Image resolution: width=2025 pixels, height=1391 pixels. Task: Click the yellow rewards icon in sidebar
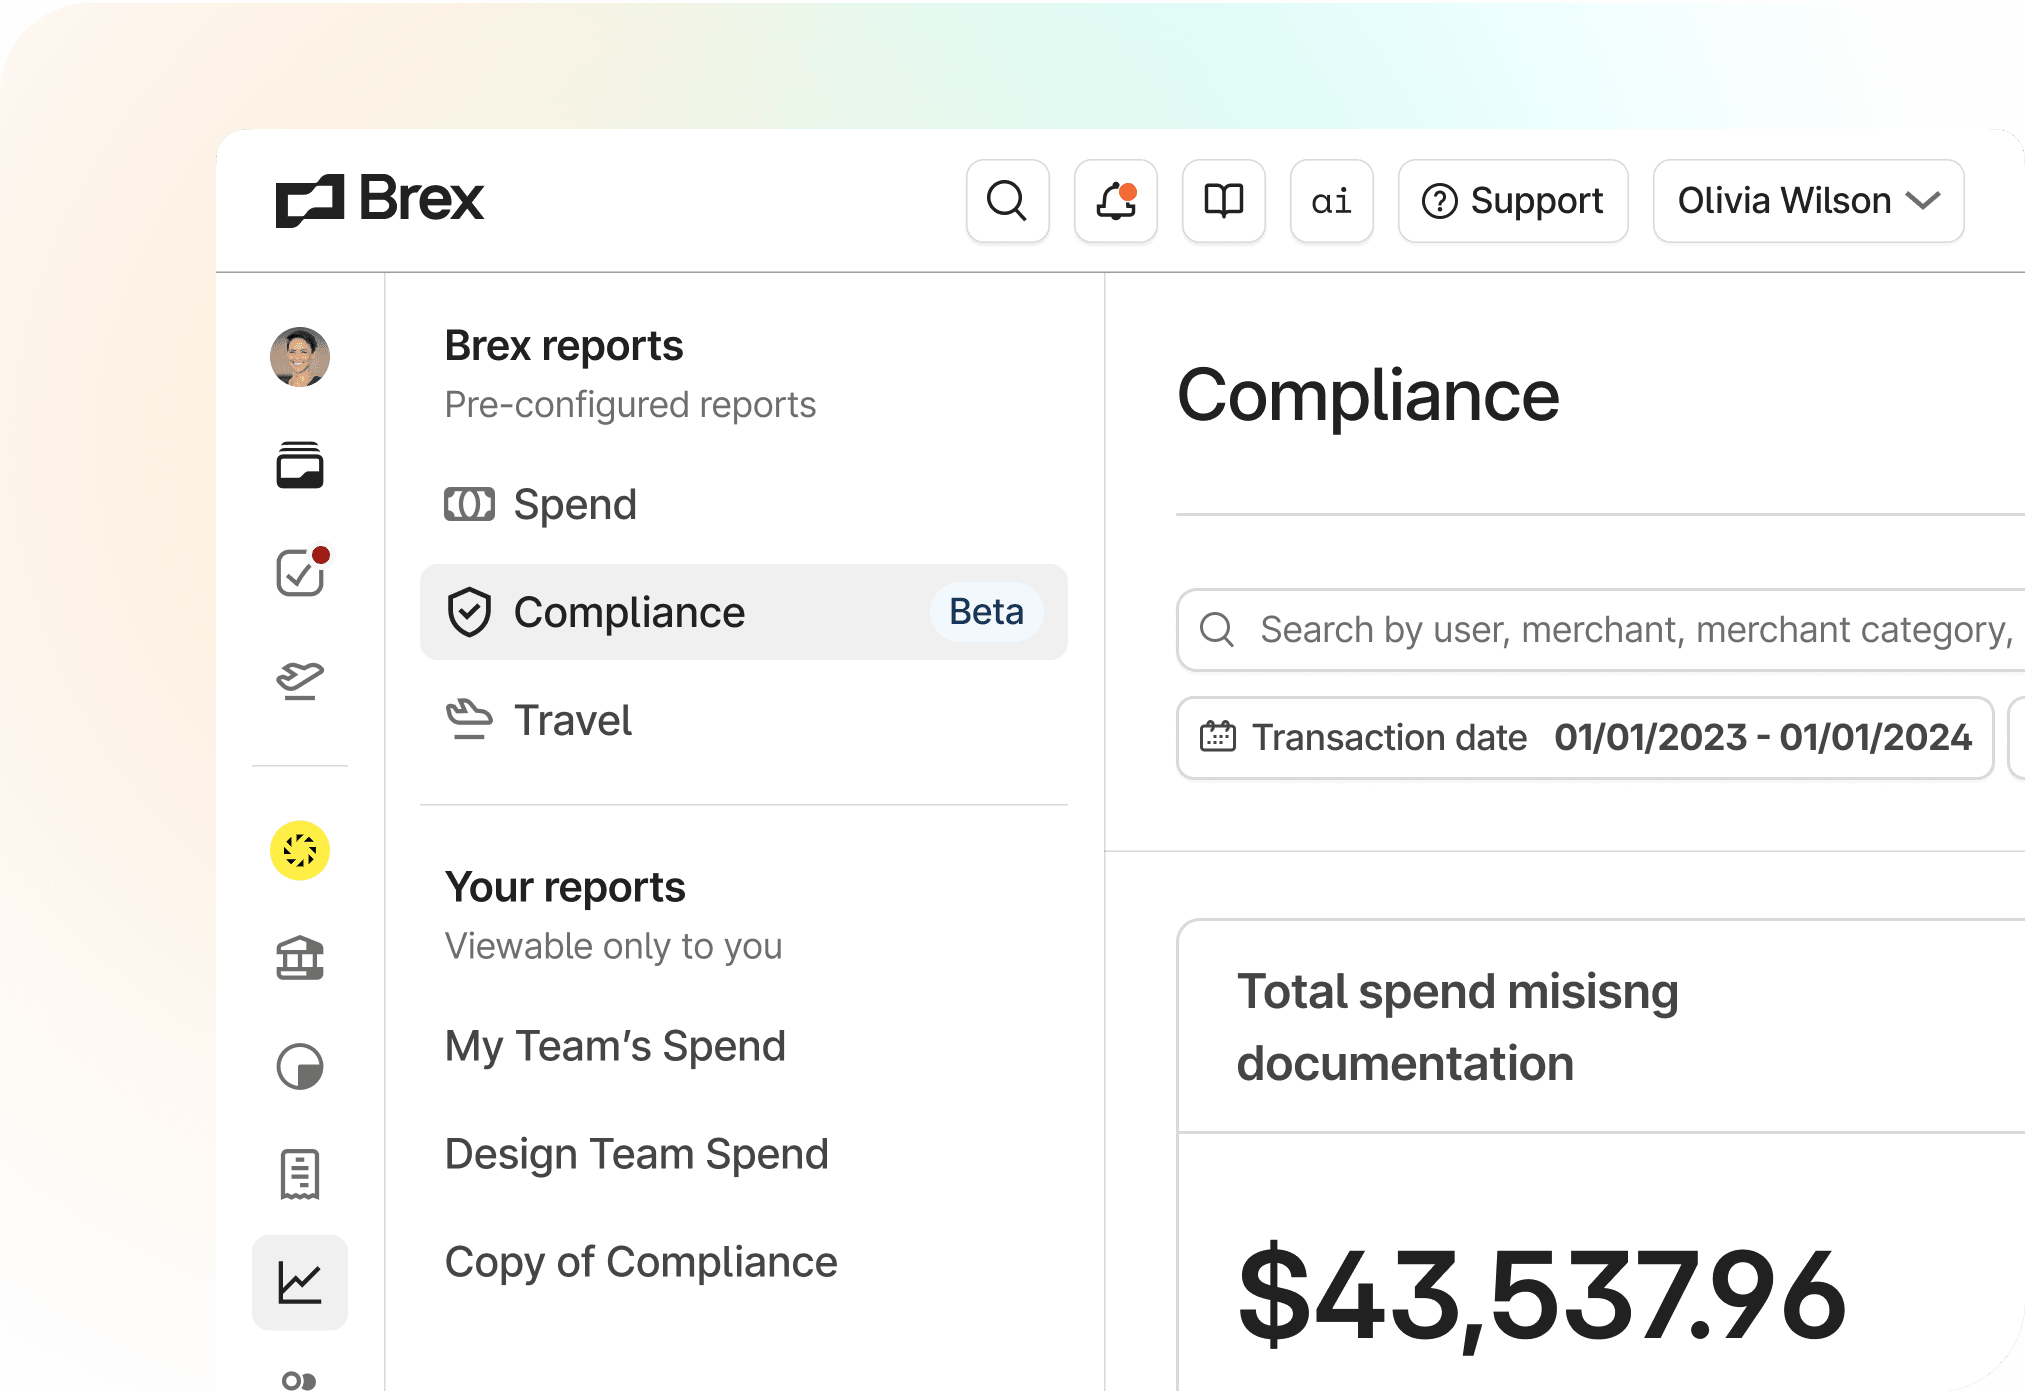[x=299, y=851]
